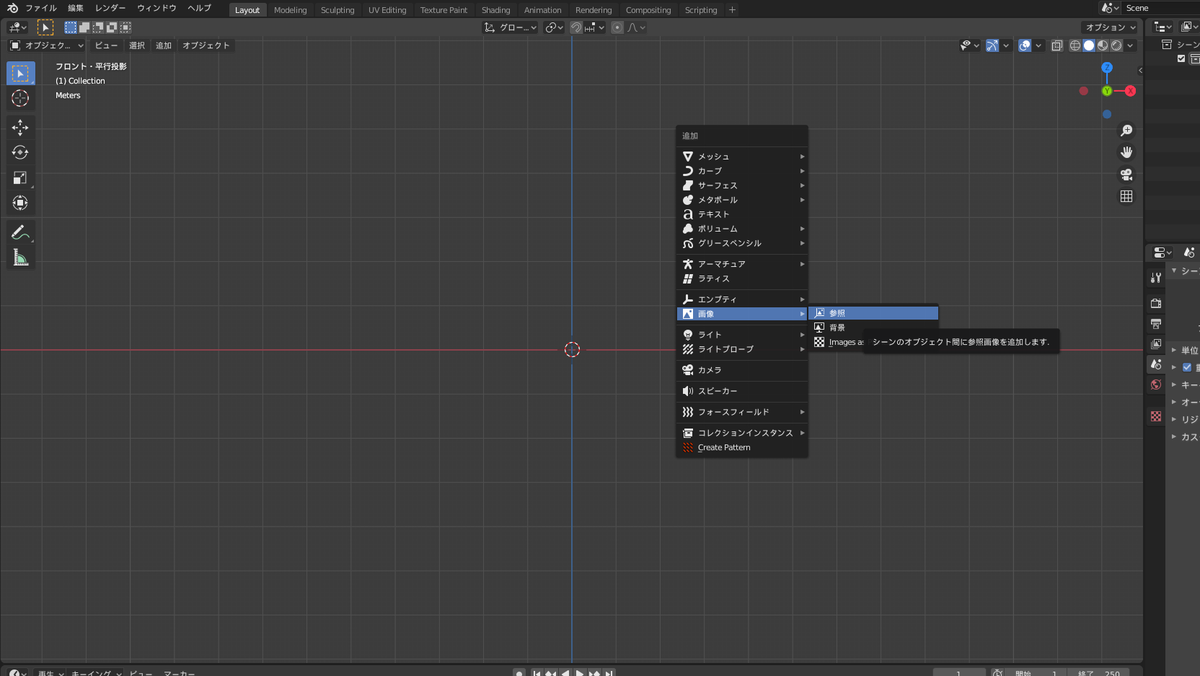Open the 追加 menu in viewport header

pos(163,45)
